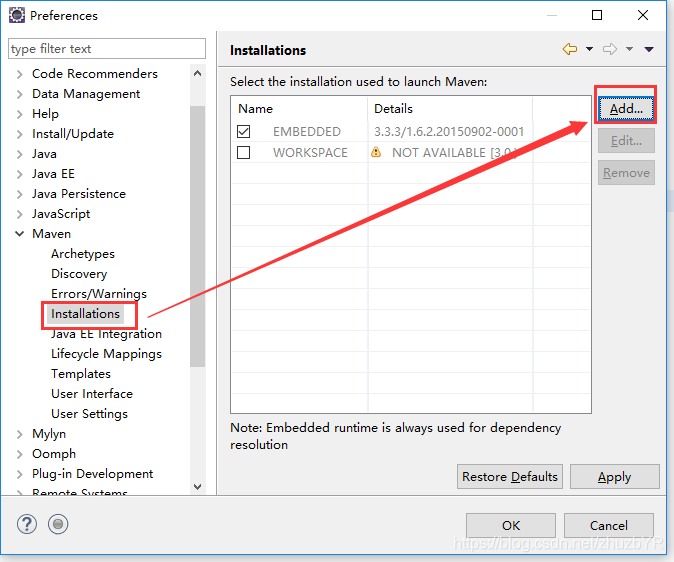Select the Code Recommenders label
The height and width of the screenshot is (562, 674).
(95, 74)
